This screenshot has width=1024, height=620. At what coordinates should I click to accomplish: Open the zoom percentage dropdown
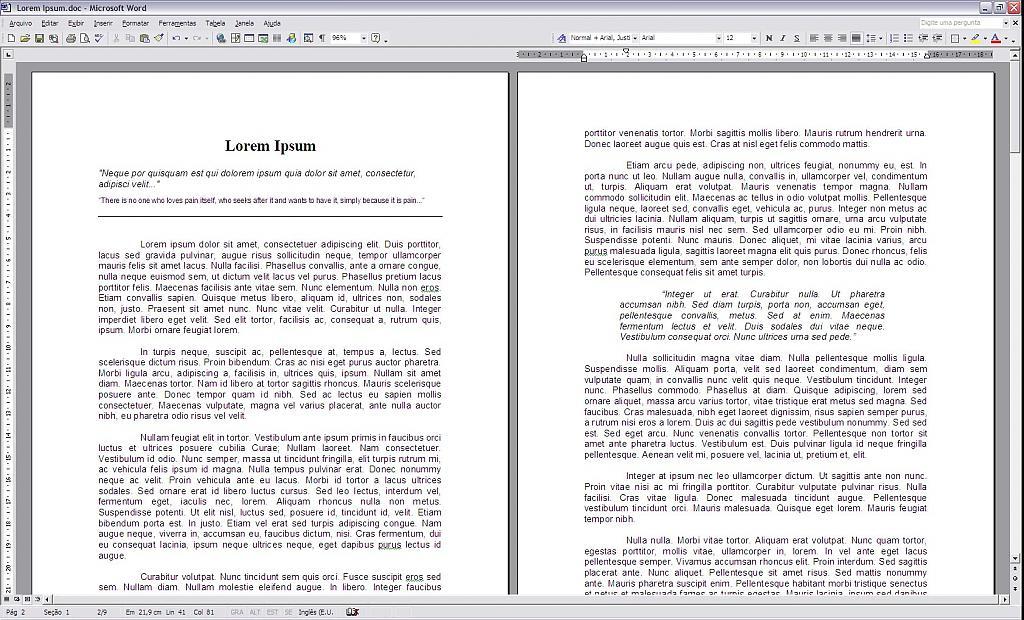click(364, 39)
